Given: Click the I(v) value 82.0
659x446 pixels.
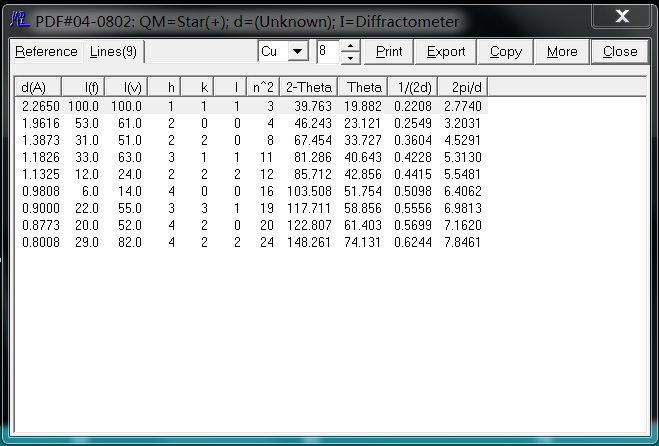Looking at the screenshot, I should (130, 243).
